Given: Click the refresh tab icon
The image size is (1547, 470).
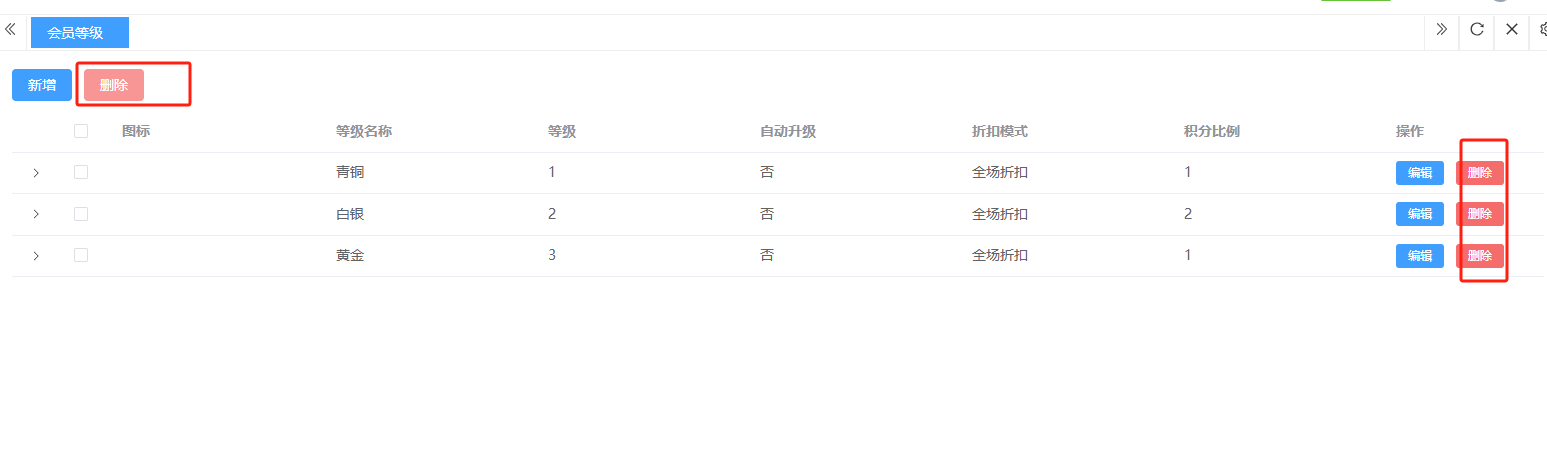Looking at the screenshot, I should [1476, 30].
